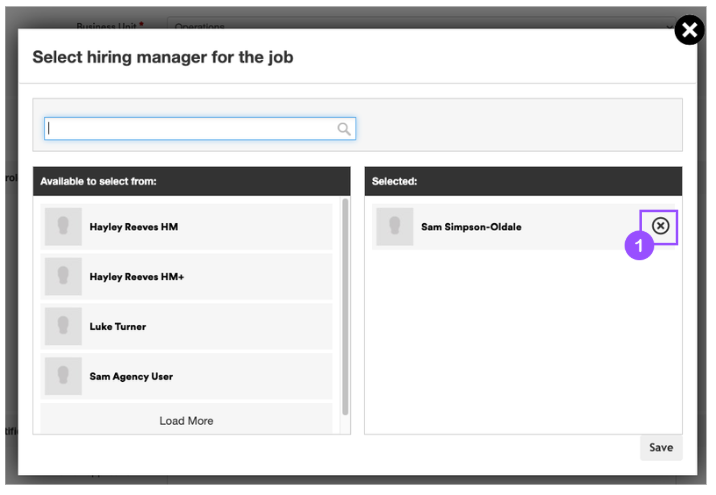Click the avatar next to Hayley Reeves HM
716x495 pixels.
[63, 227]
